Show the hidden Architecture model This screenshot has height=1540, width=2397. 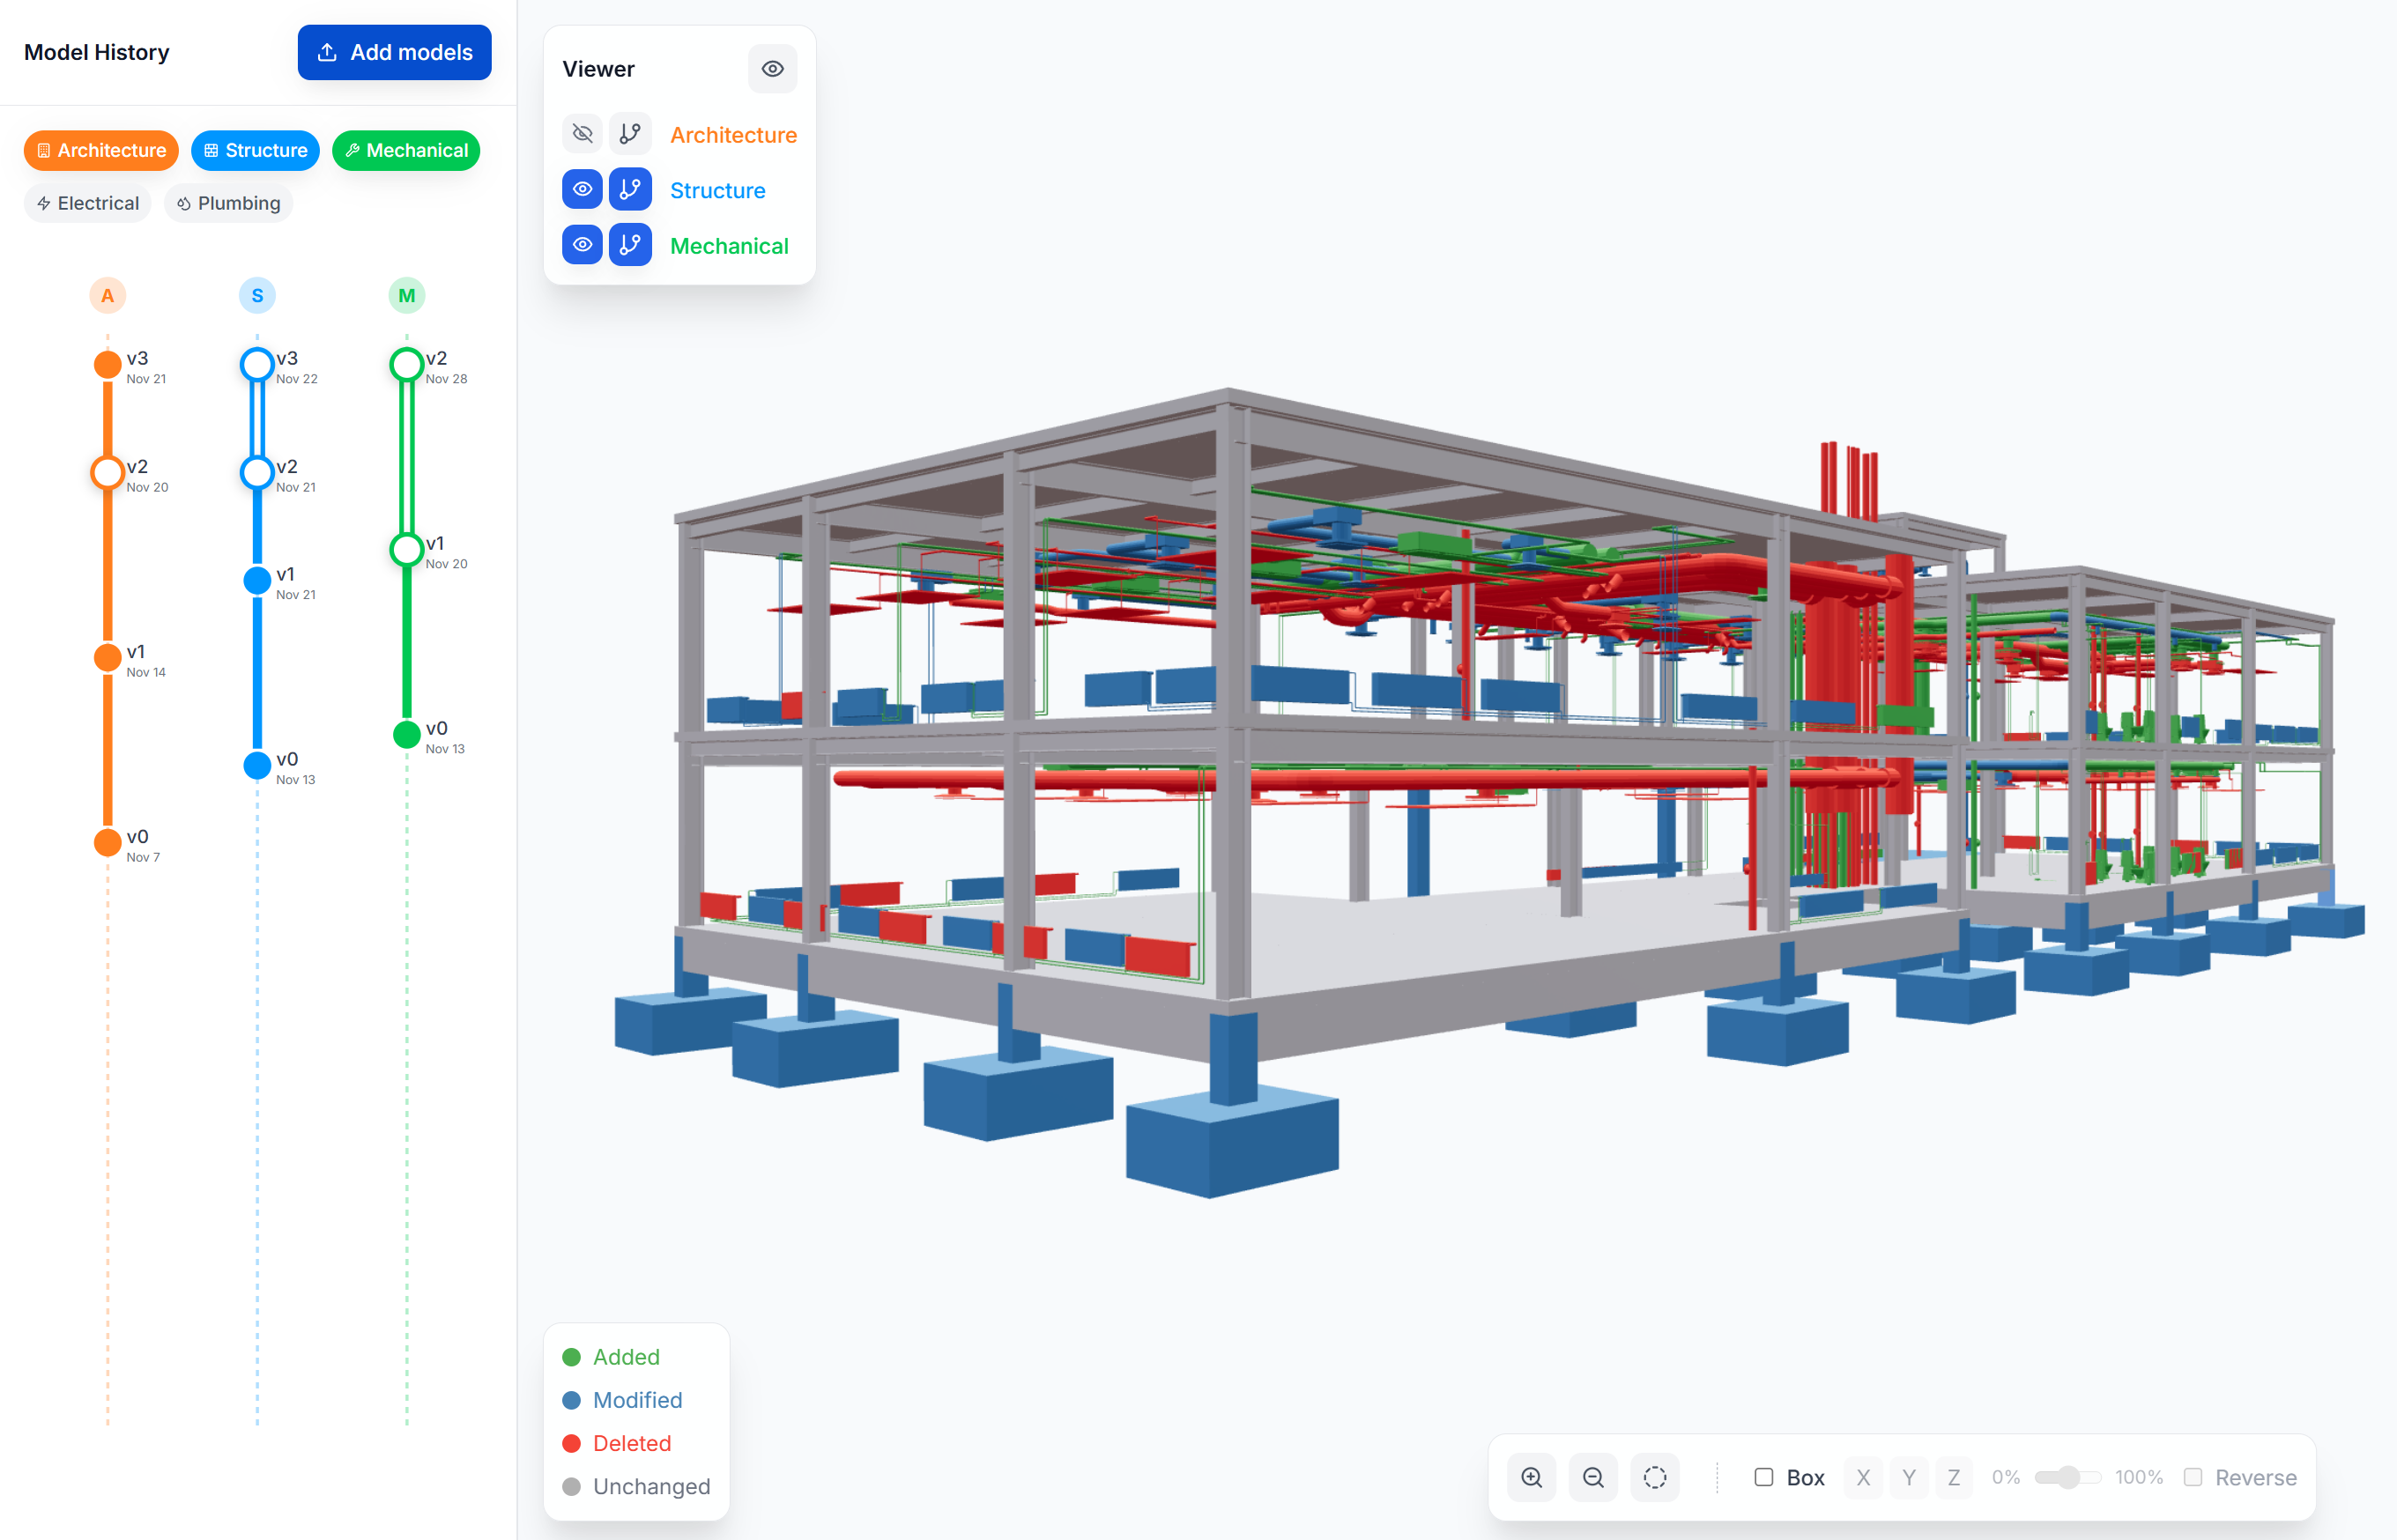tap(582, 134)
